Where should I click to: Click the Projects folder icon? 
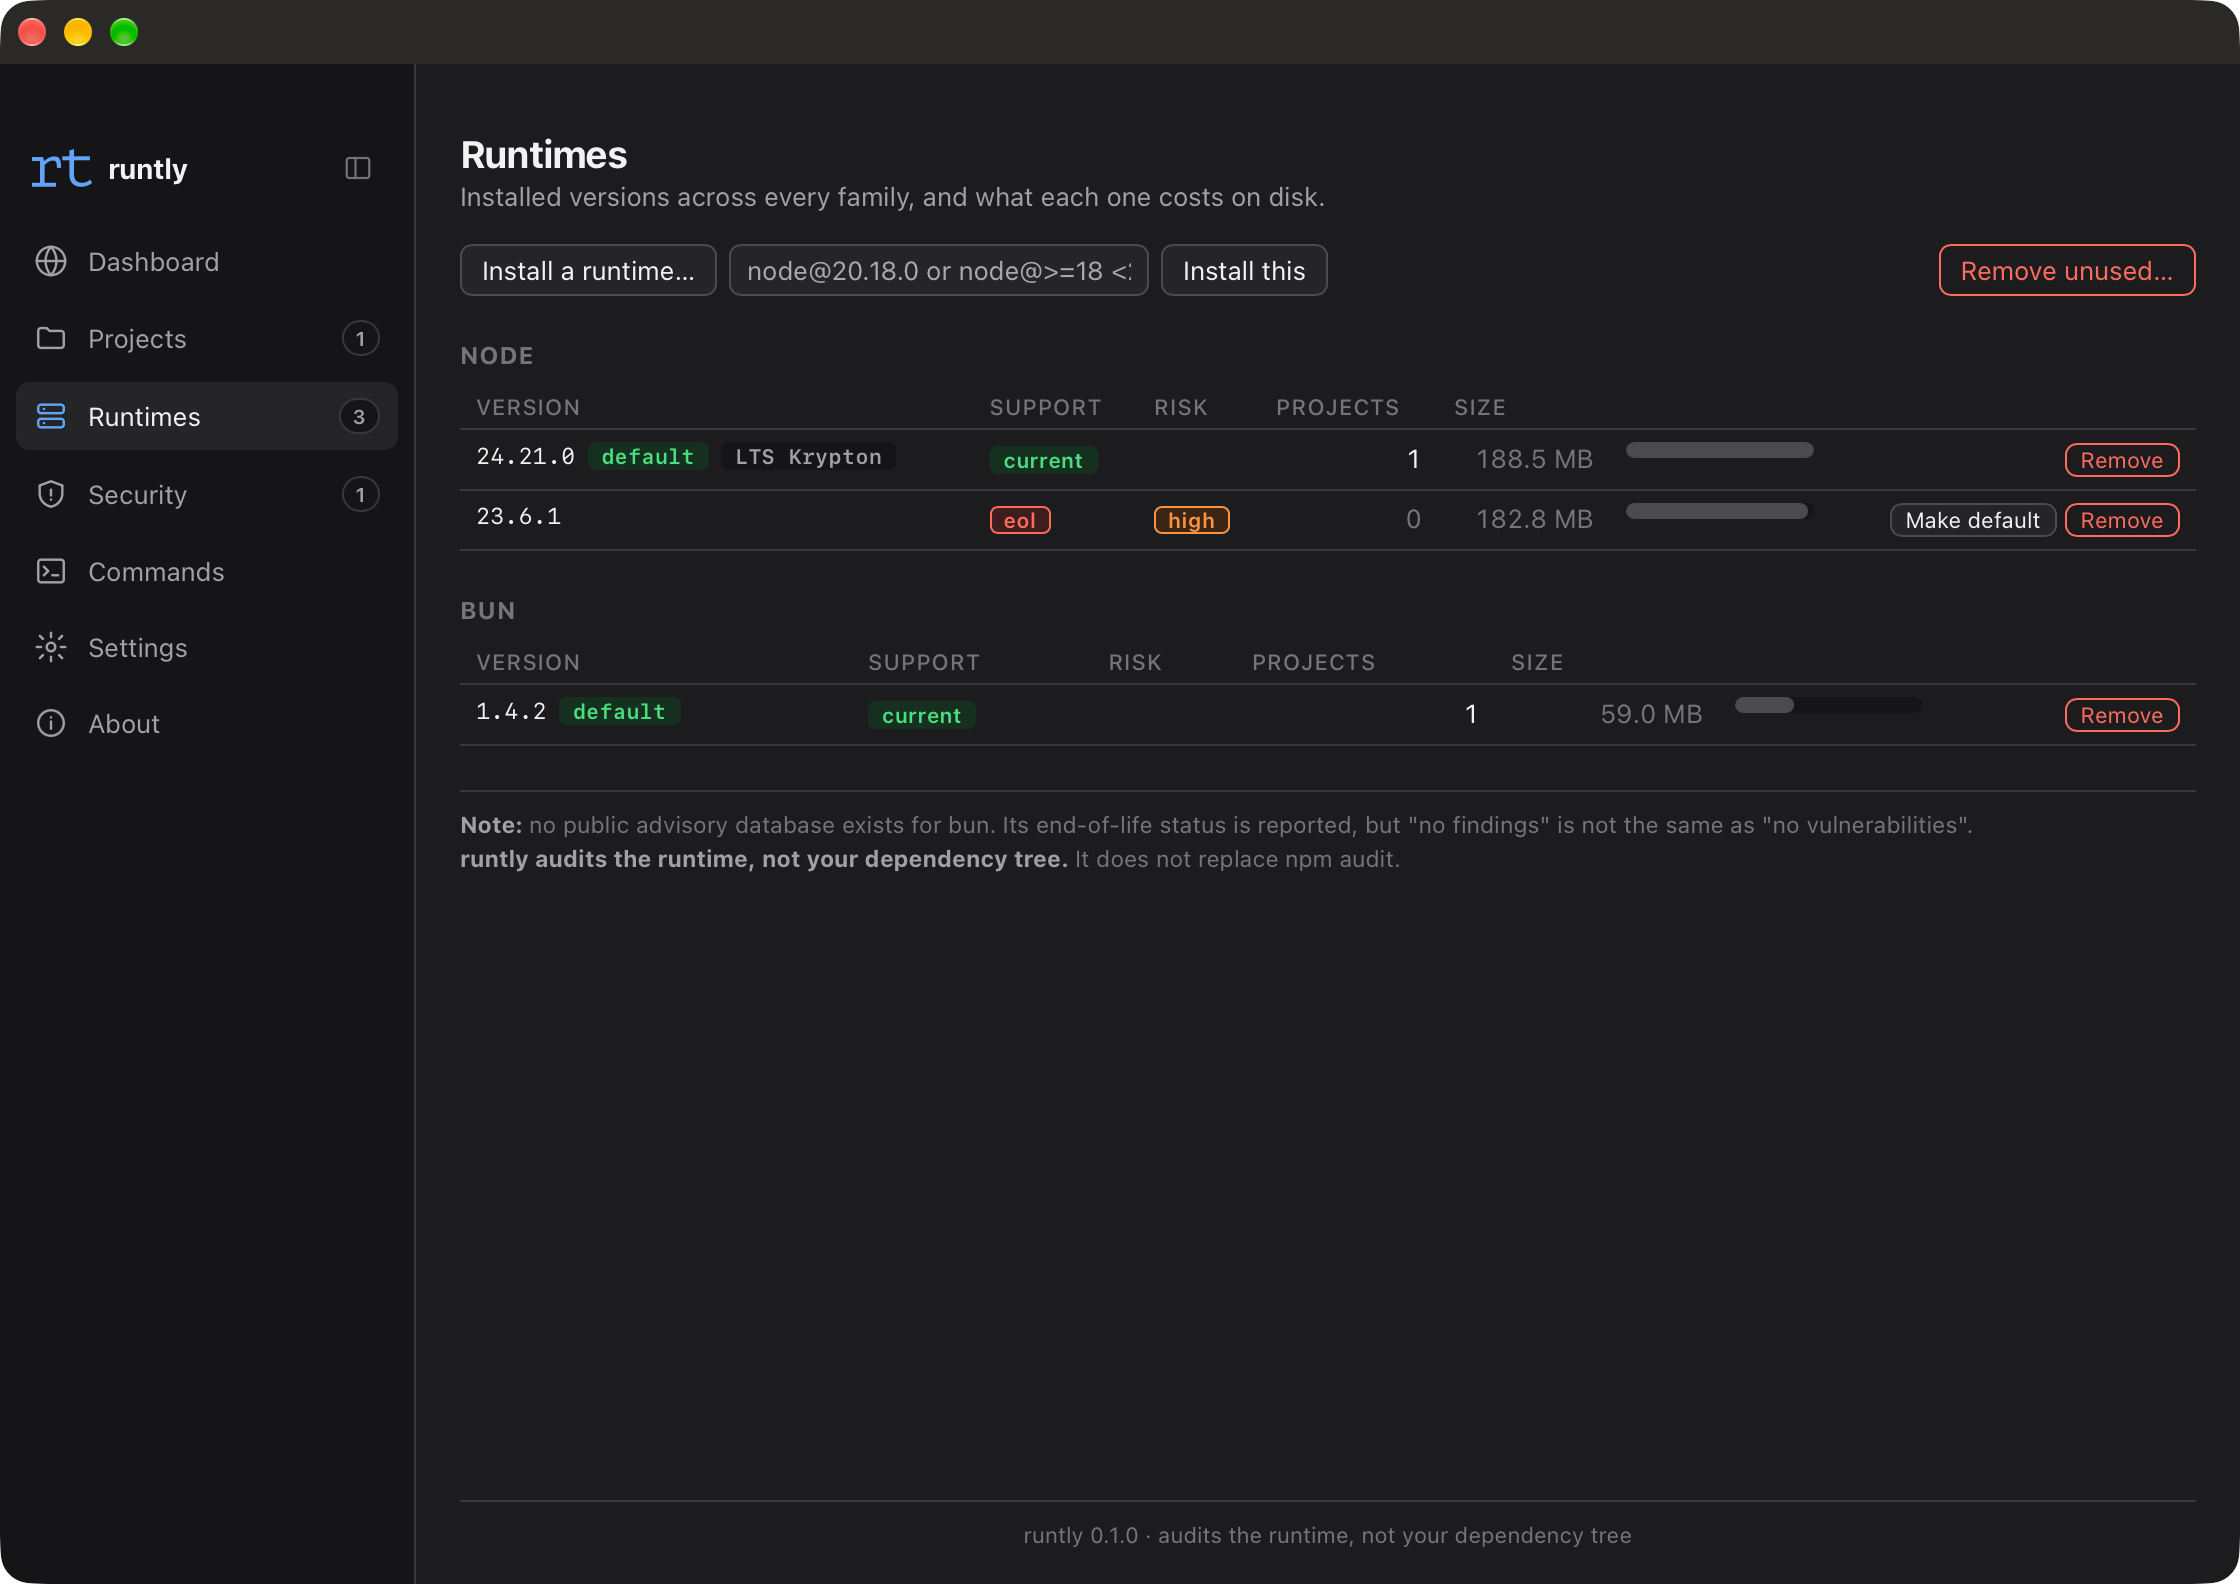coord(51,338)
